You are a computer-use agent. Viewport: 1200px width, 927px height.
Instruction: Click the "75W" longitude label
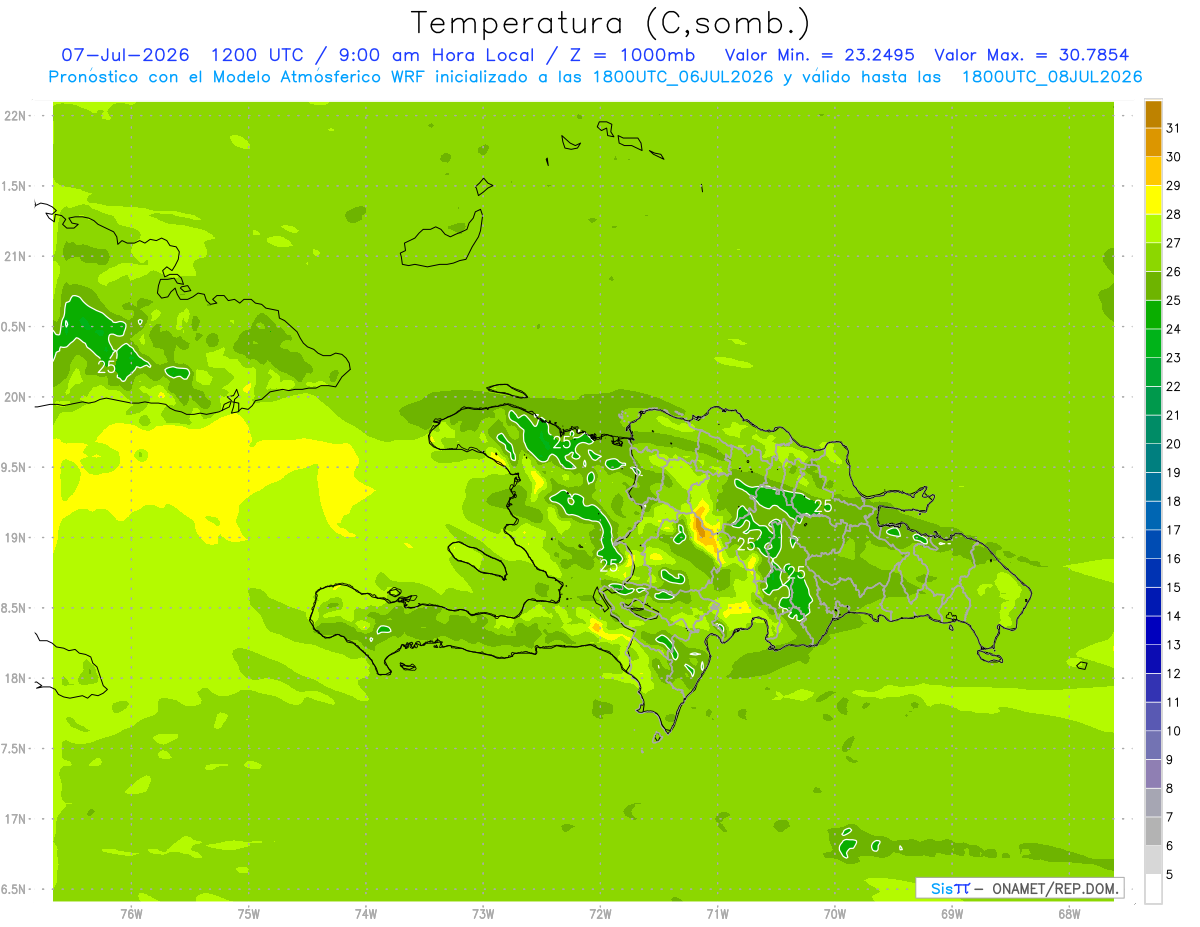pos(249,913)
